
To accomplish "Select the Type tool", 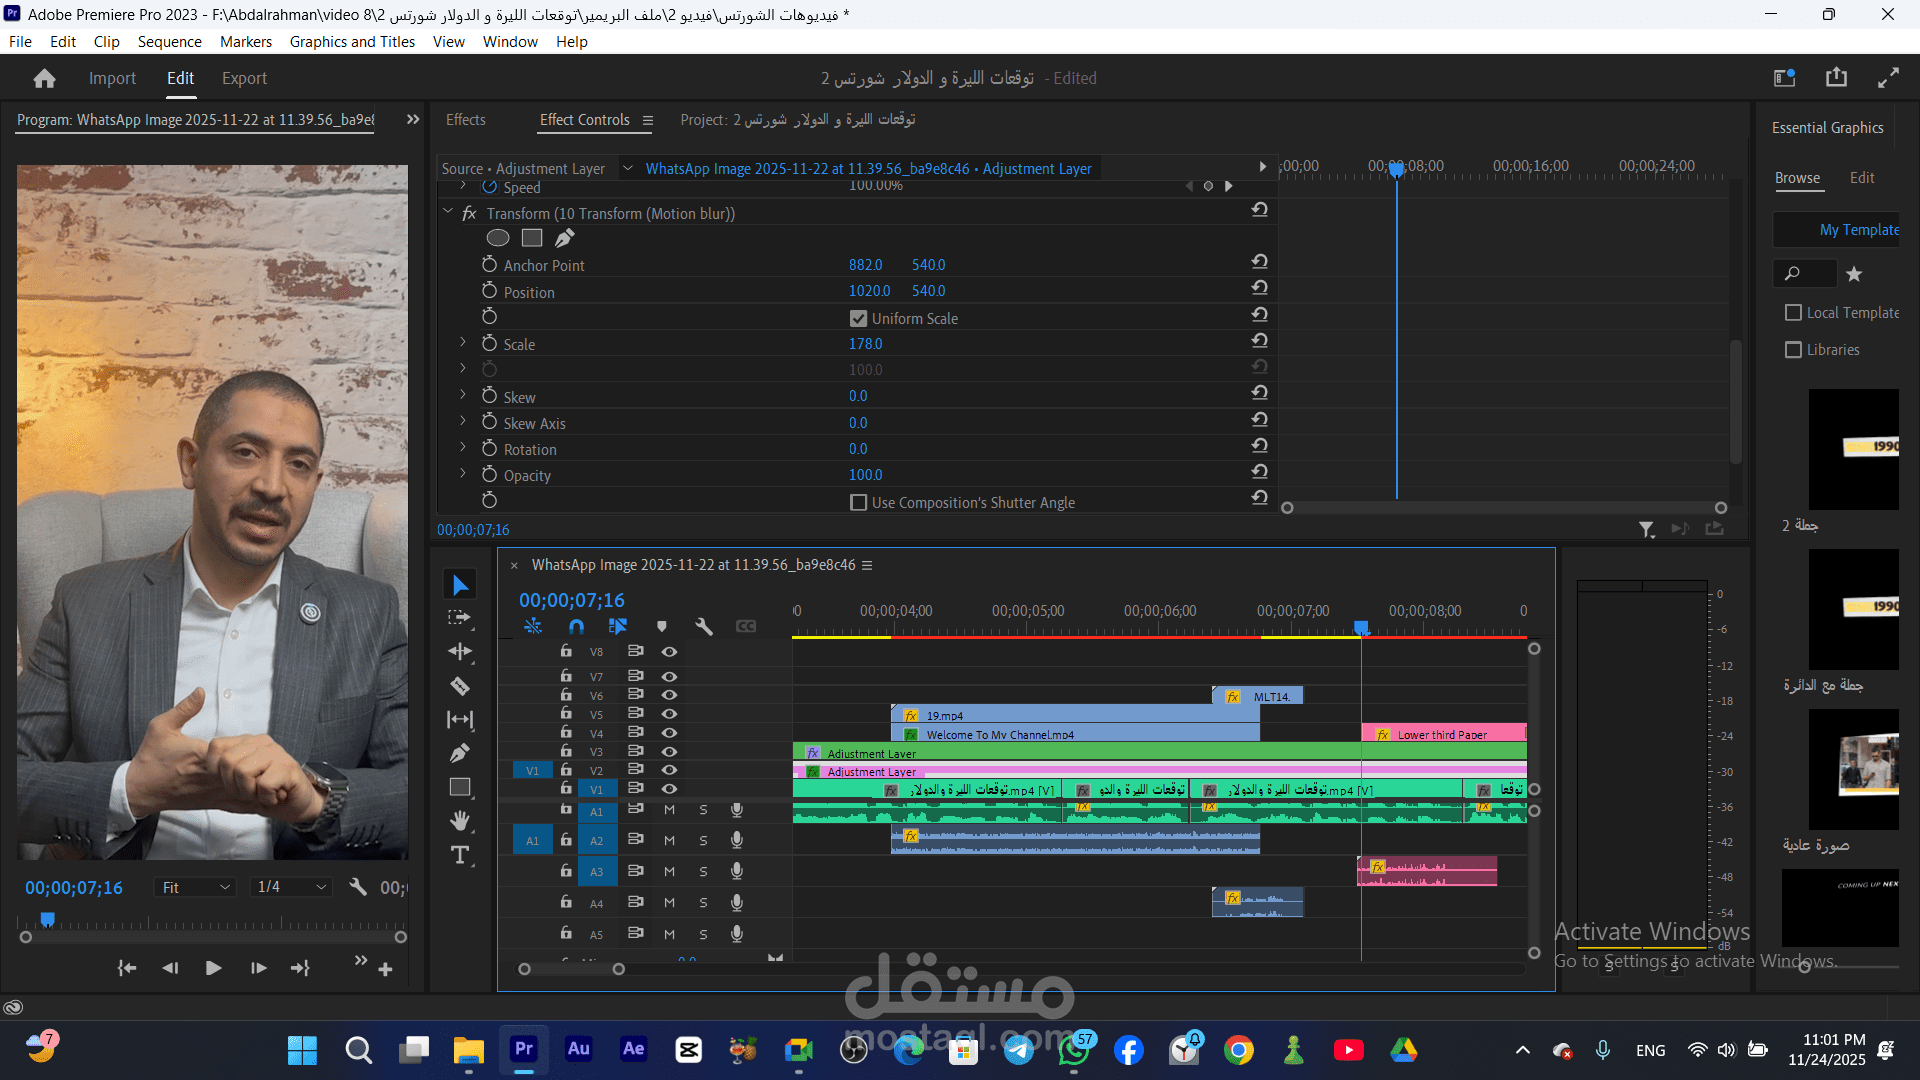I will pos(460,855).
